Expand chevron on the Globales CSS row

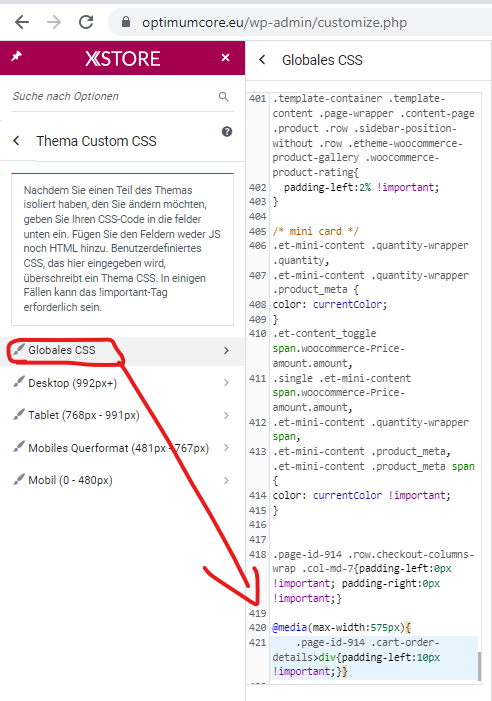tap(227, 350)
